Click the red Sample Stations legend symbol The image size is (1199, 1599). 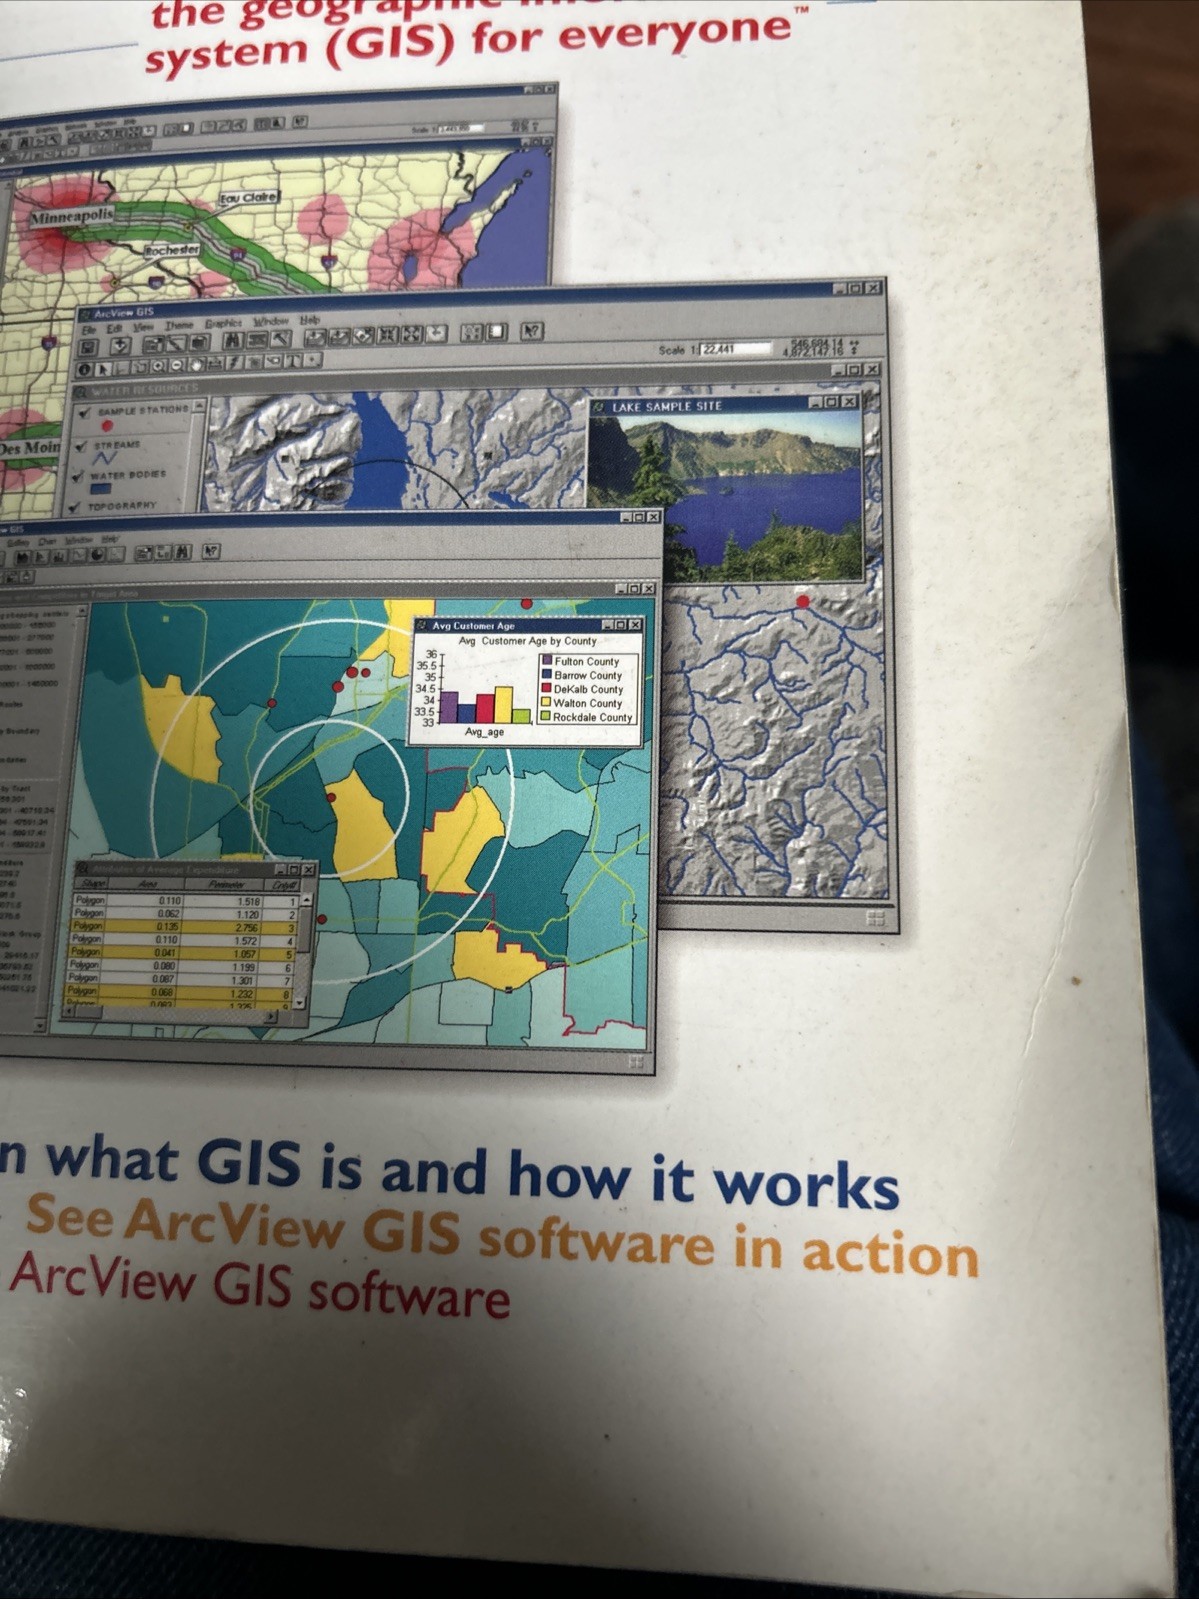click(x=108, y=427)
